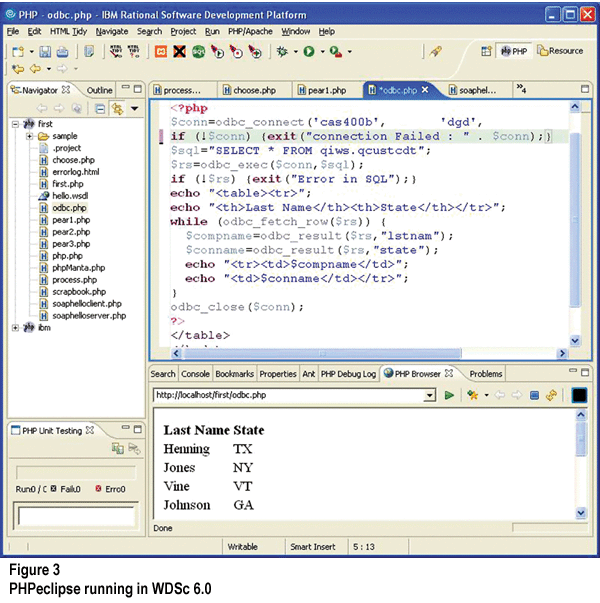Click the black square icon in PHP Browser
This screenshot has width=600, height=603.
(x=579, y=395)
